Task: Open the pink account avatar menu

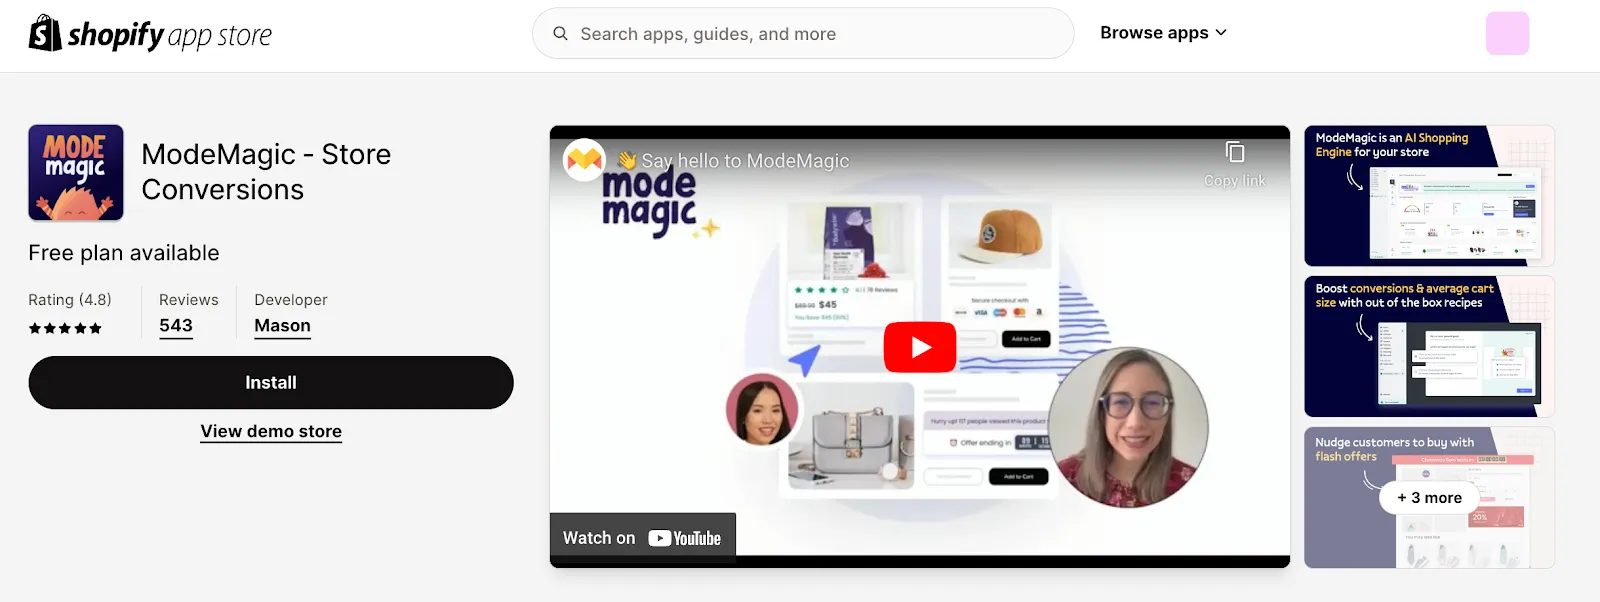Action: [x=1507, y=33]
